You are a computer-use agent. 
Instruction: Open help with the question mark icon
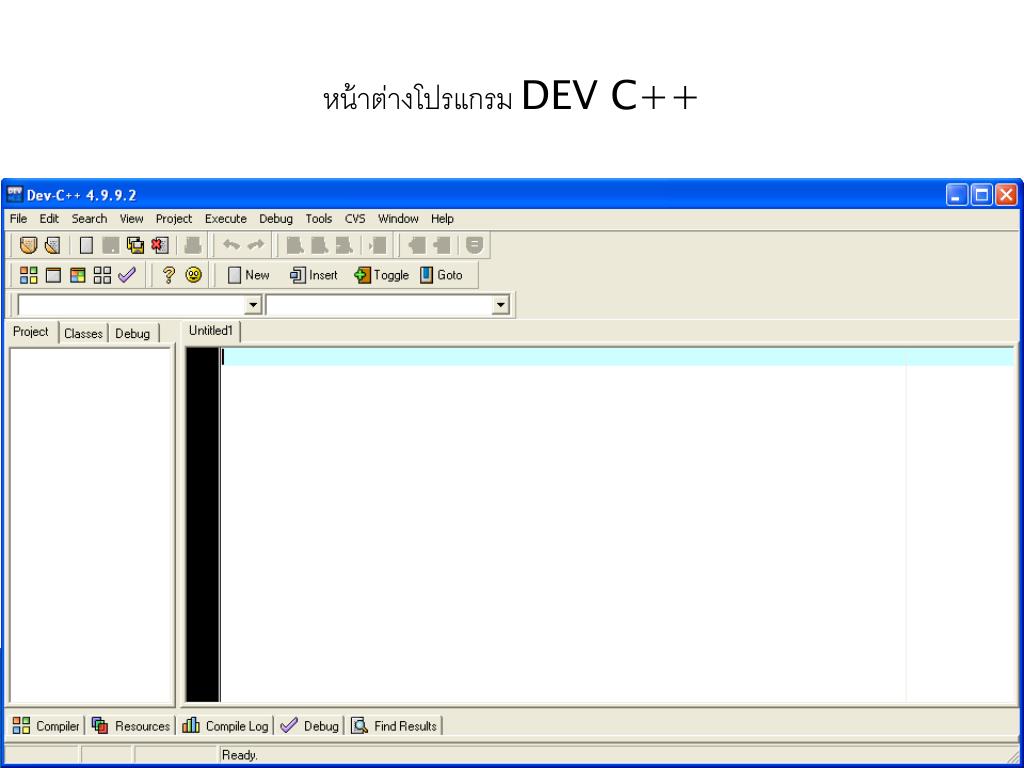pos(168,276)
